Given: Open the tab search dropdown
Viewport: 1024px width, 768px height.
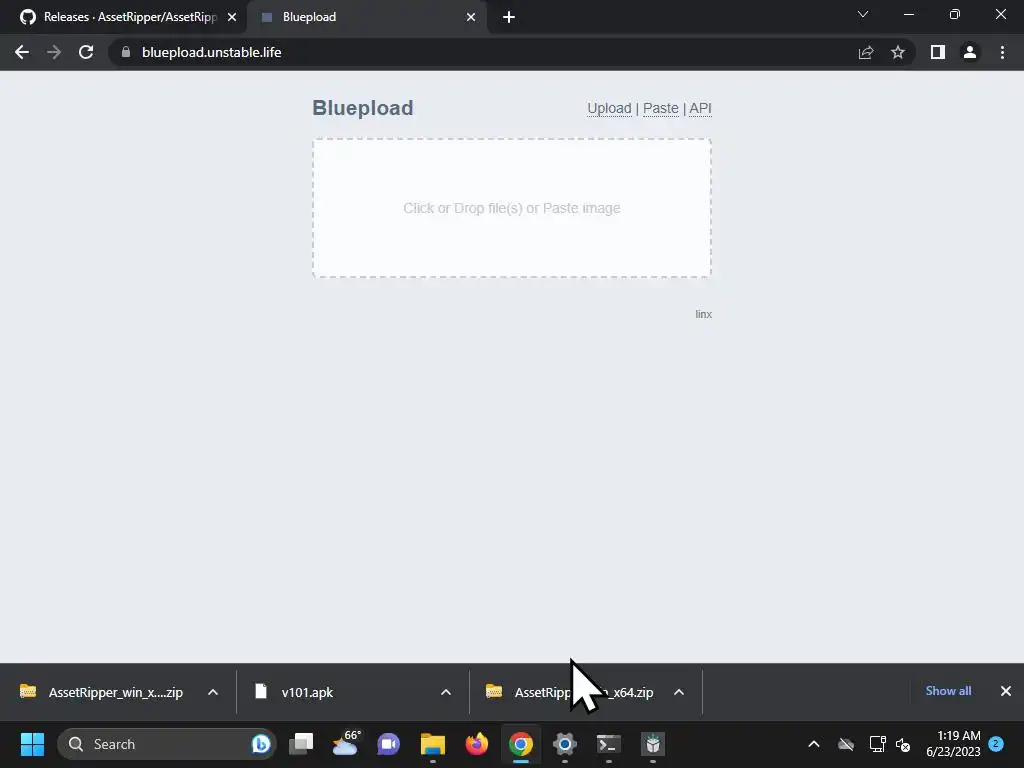Looking at the screenshot, I should [863, 14].
